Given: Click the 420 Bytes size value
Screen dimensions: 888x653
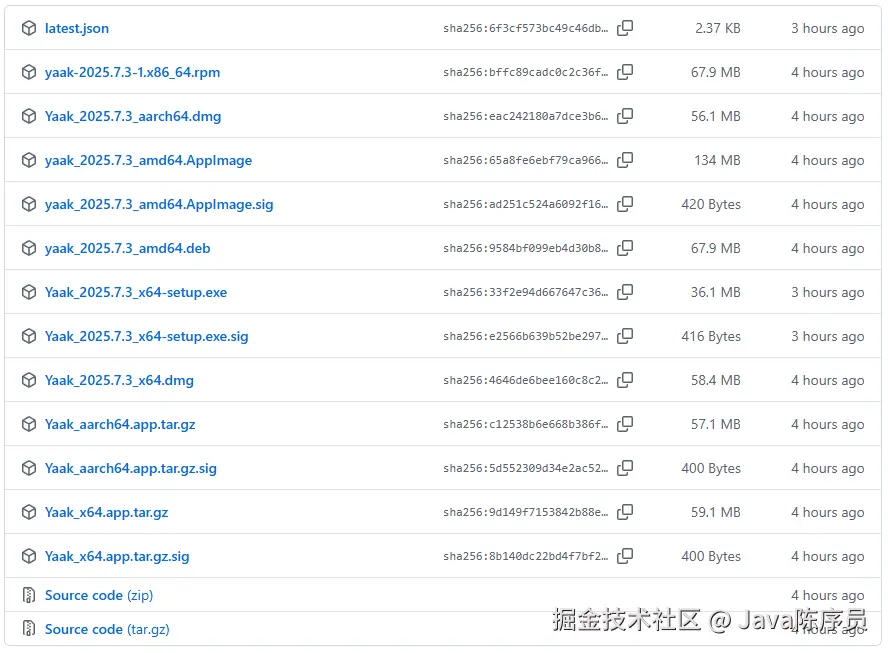Looking at the screenshot, I should [x=711, y=204].
